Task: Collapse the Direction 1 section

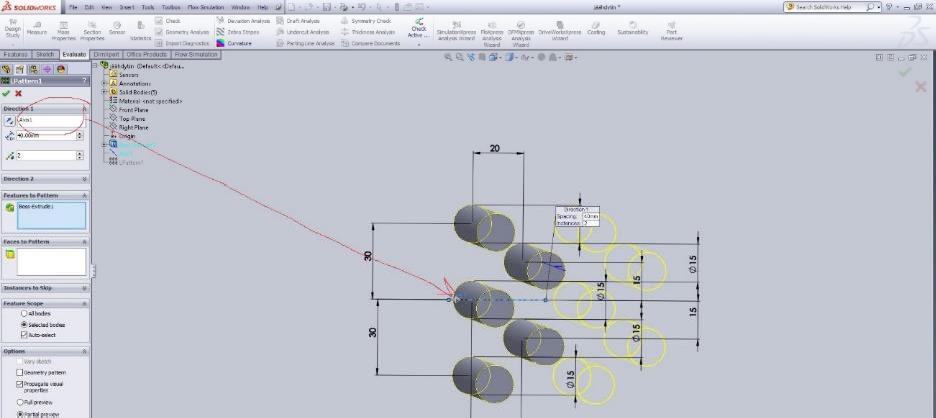Action: pos(84,109)
